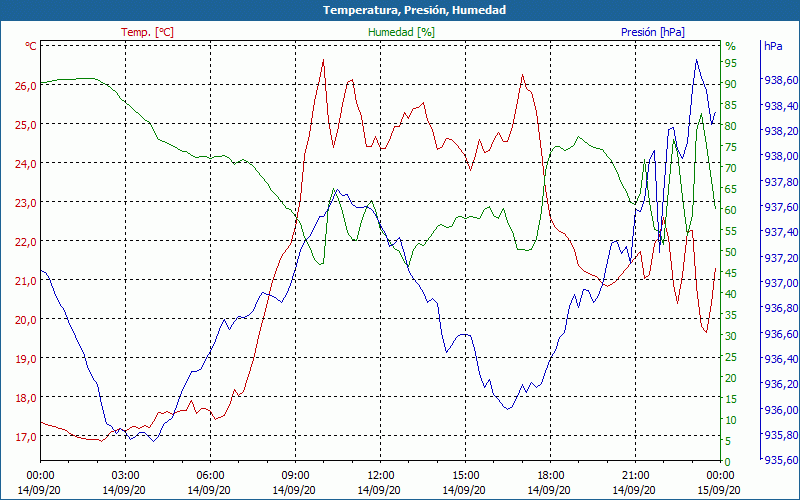Click the 90 humidity axis value
This screenshot has height=500, width=800.
point(731,84)
